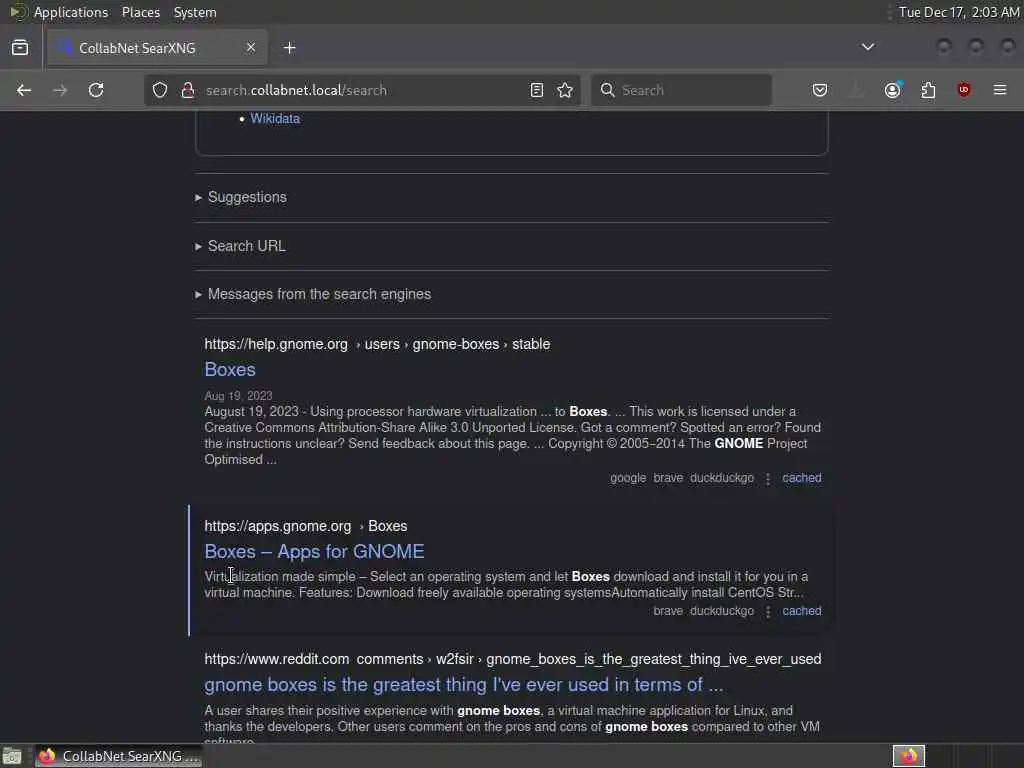Click the CollabNet SearXNG taskbar window button
Screen dimensions: 1024x768
(x=120, y=756)
